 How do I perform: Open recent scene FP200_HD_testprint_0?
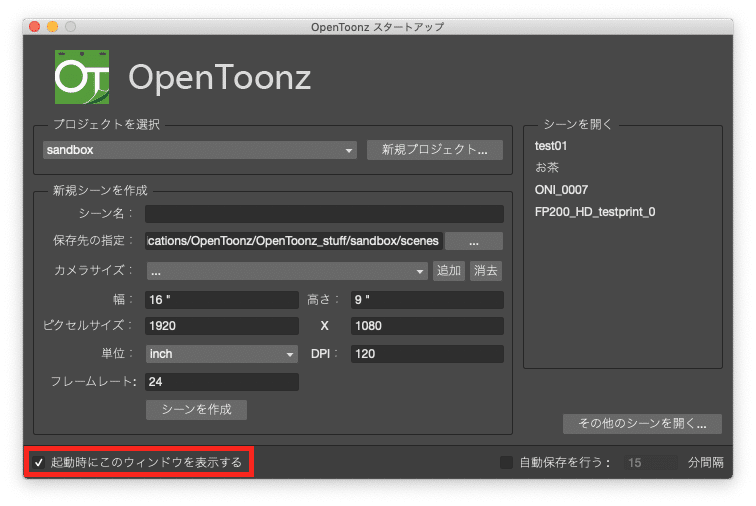[x=595, y=212]
